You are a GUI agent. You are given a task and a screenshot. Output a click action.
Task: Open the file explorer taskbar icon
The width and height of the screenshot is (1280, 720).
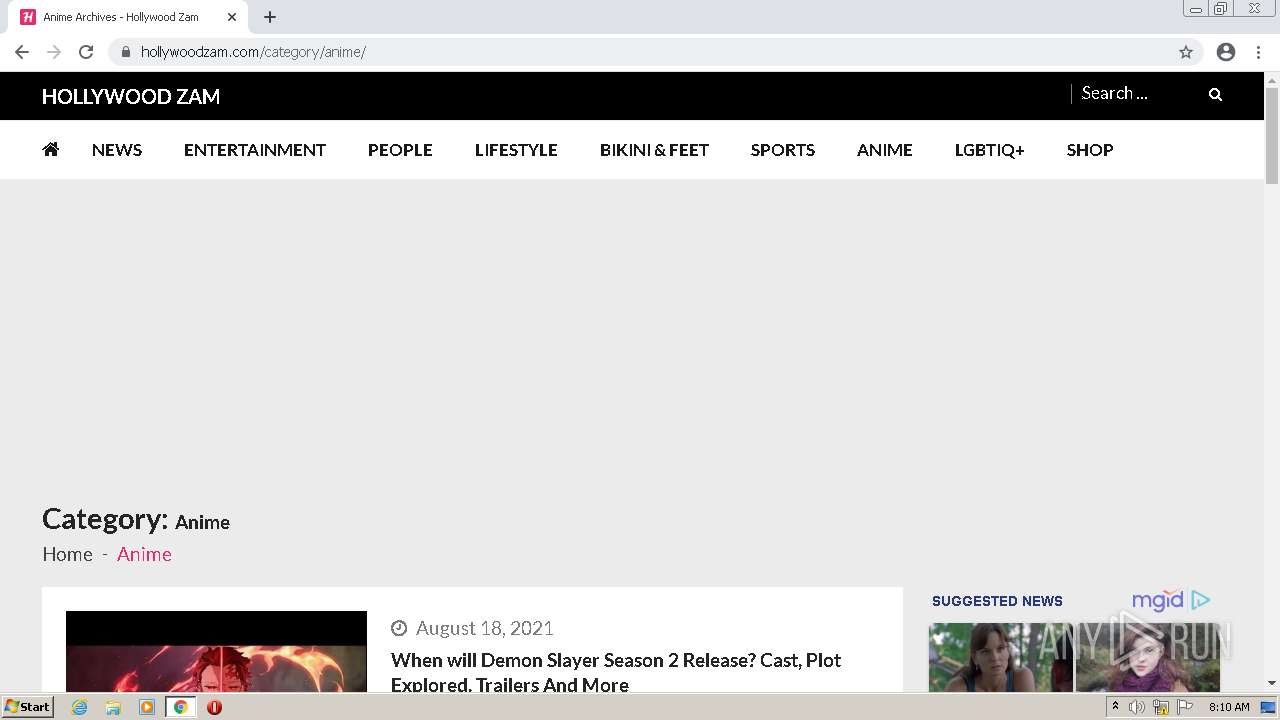pyautogui.click(x=113, y=707)
